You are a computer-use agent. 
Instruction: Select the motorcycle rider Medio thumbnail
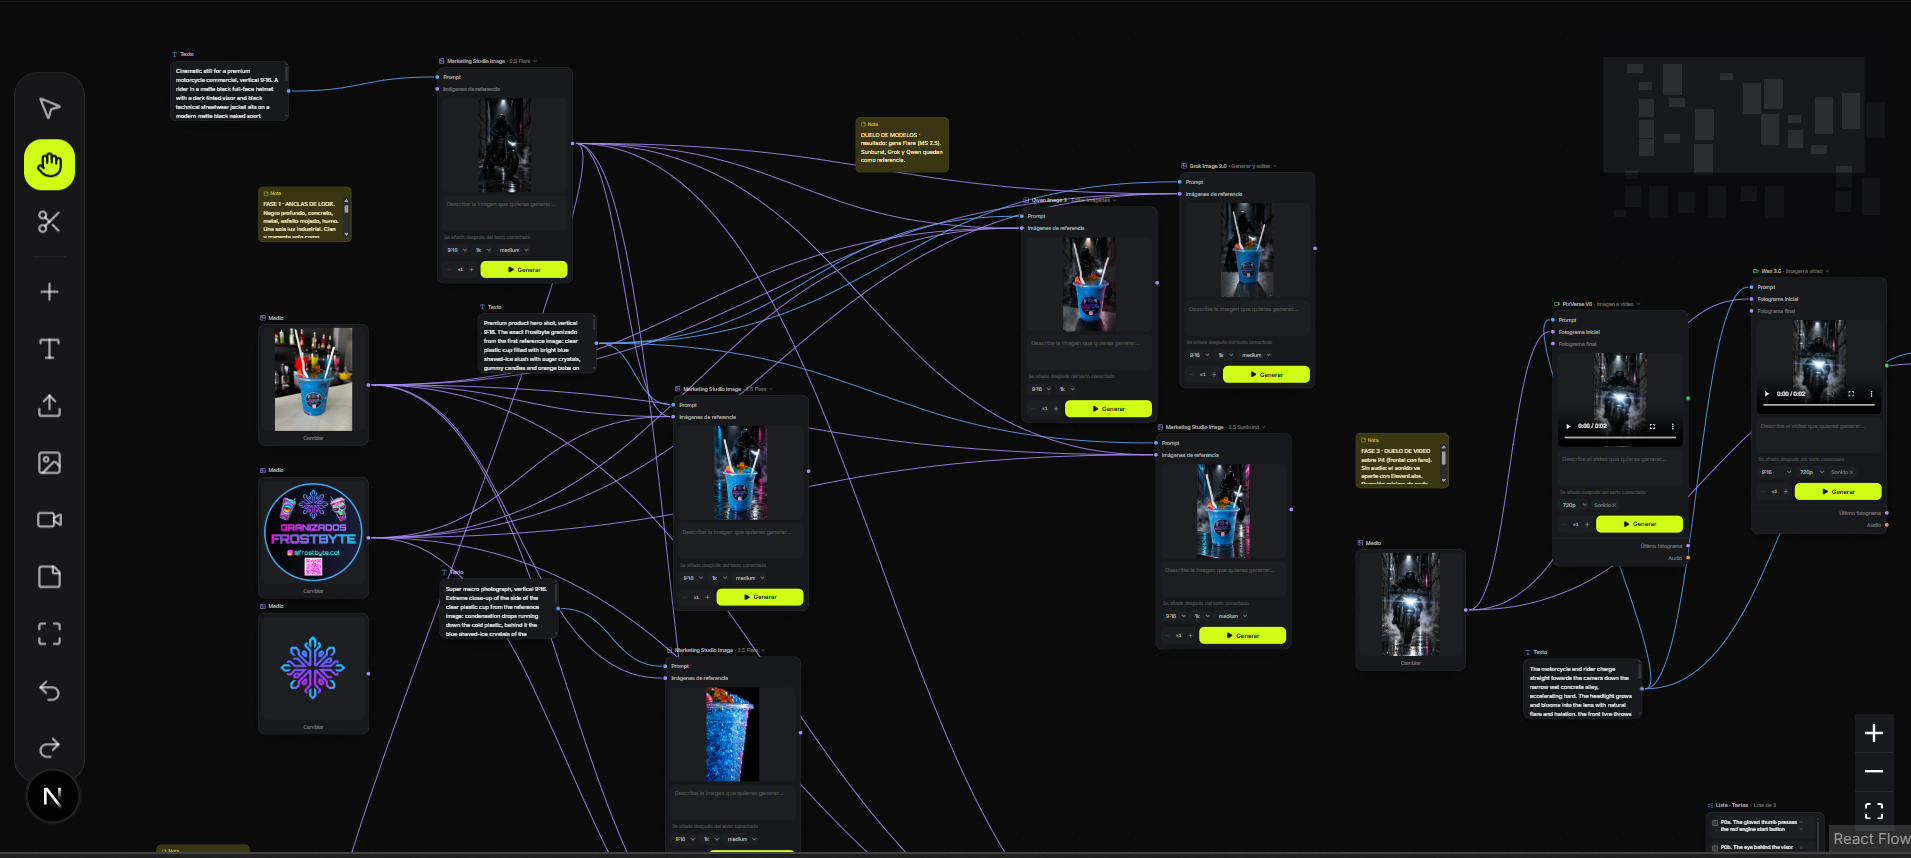1411,604
